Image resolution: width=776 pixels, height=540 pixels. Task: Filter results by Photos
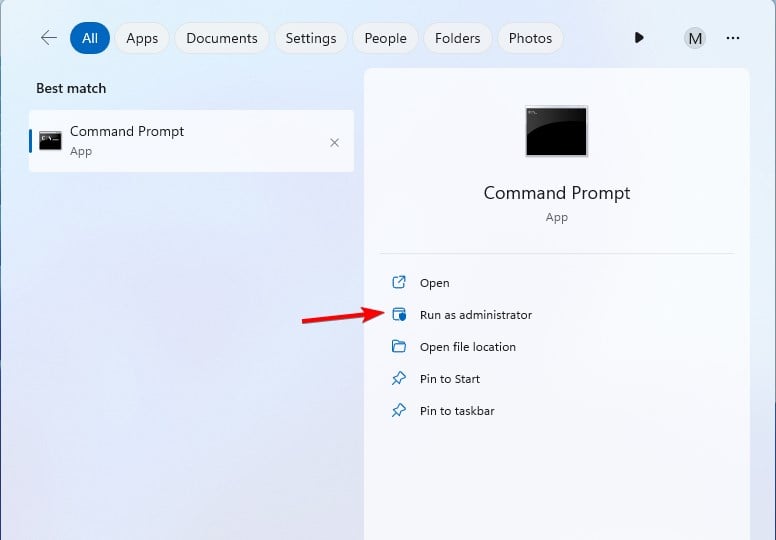[x=530, y=38]
